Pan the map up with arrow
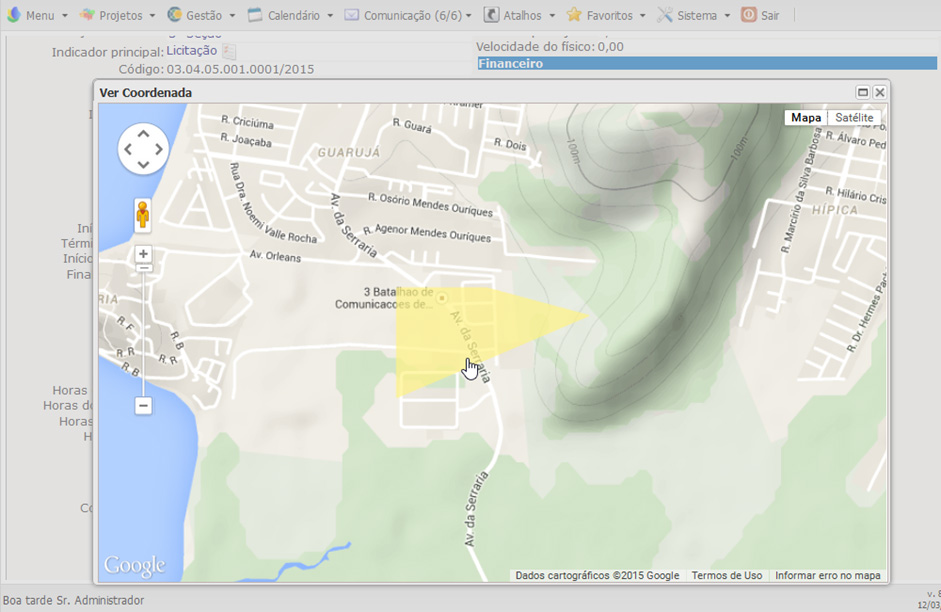The image size is (941, 612). click(143, 134)
